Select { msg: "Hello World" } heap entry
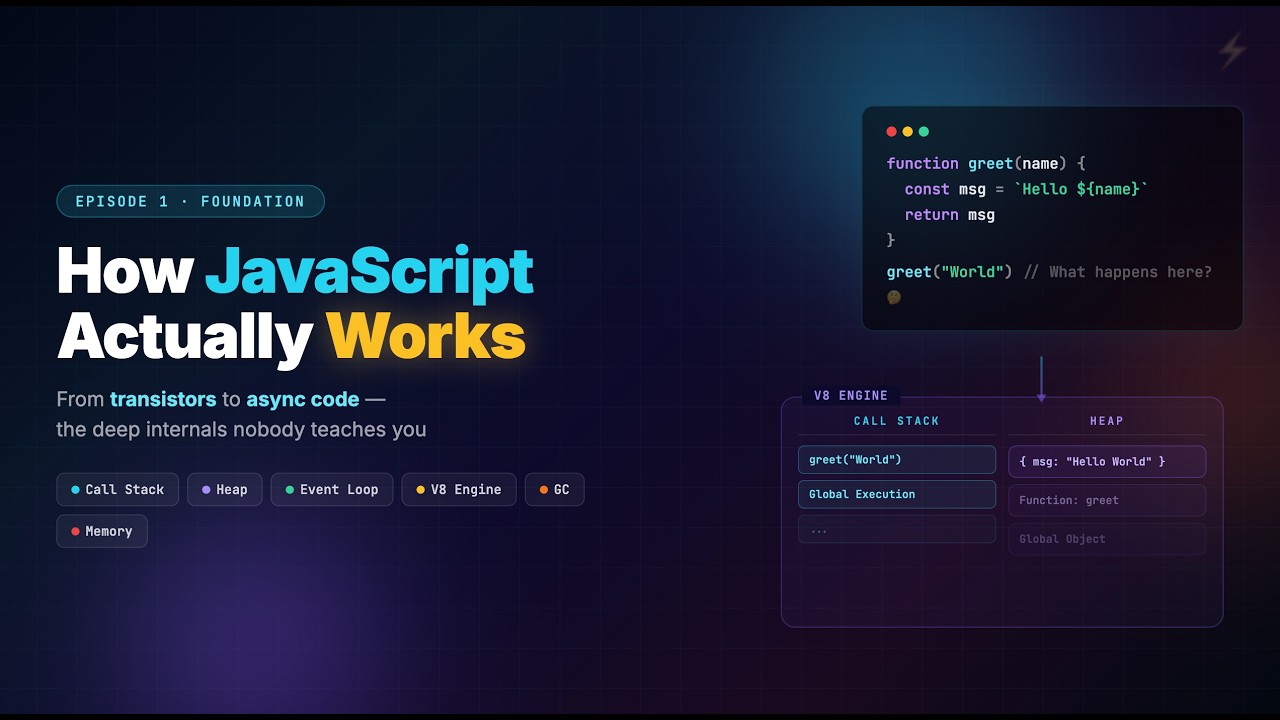1280x720 pixels. 1107,461
